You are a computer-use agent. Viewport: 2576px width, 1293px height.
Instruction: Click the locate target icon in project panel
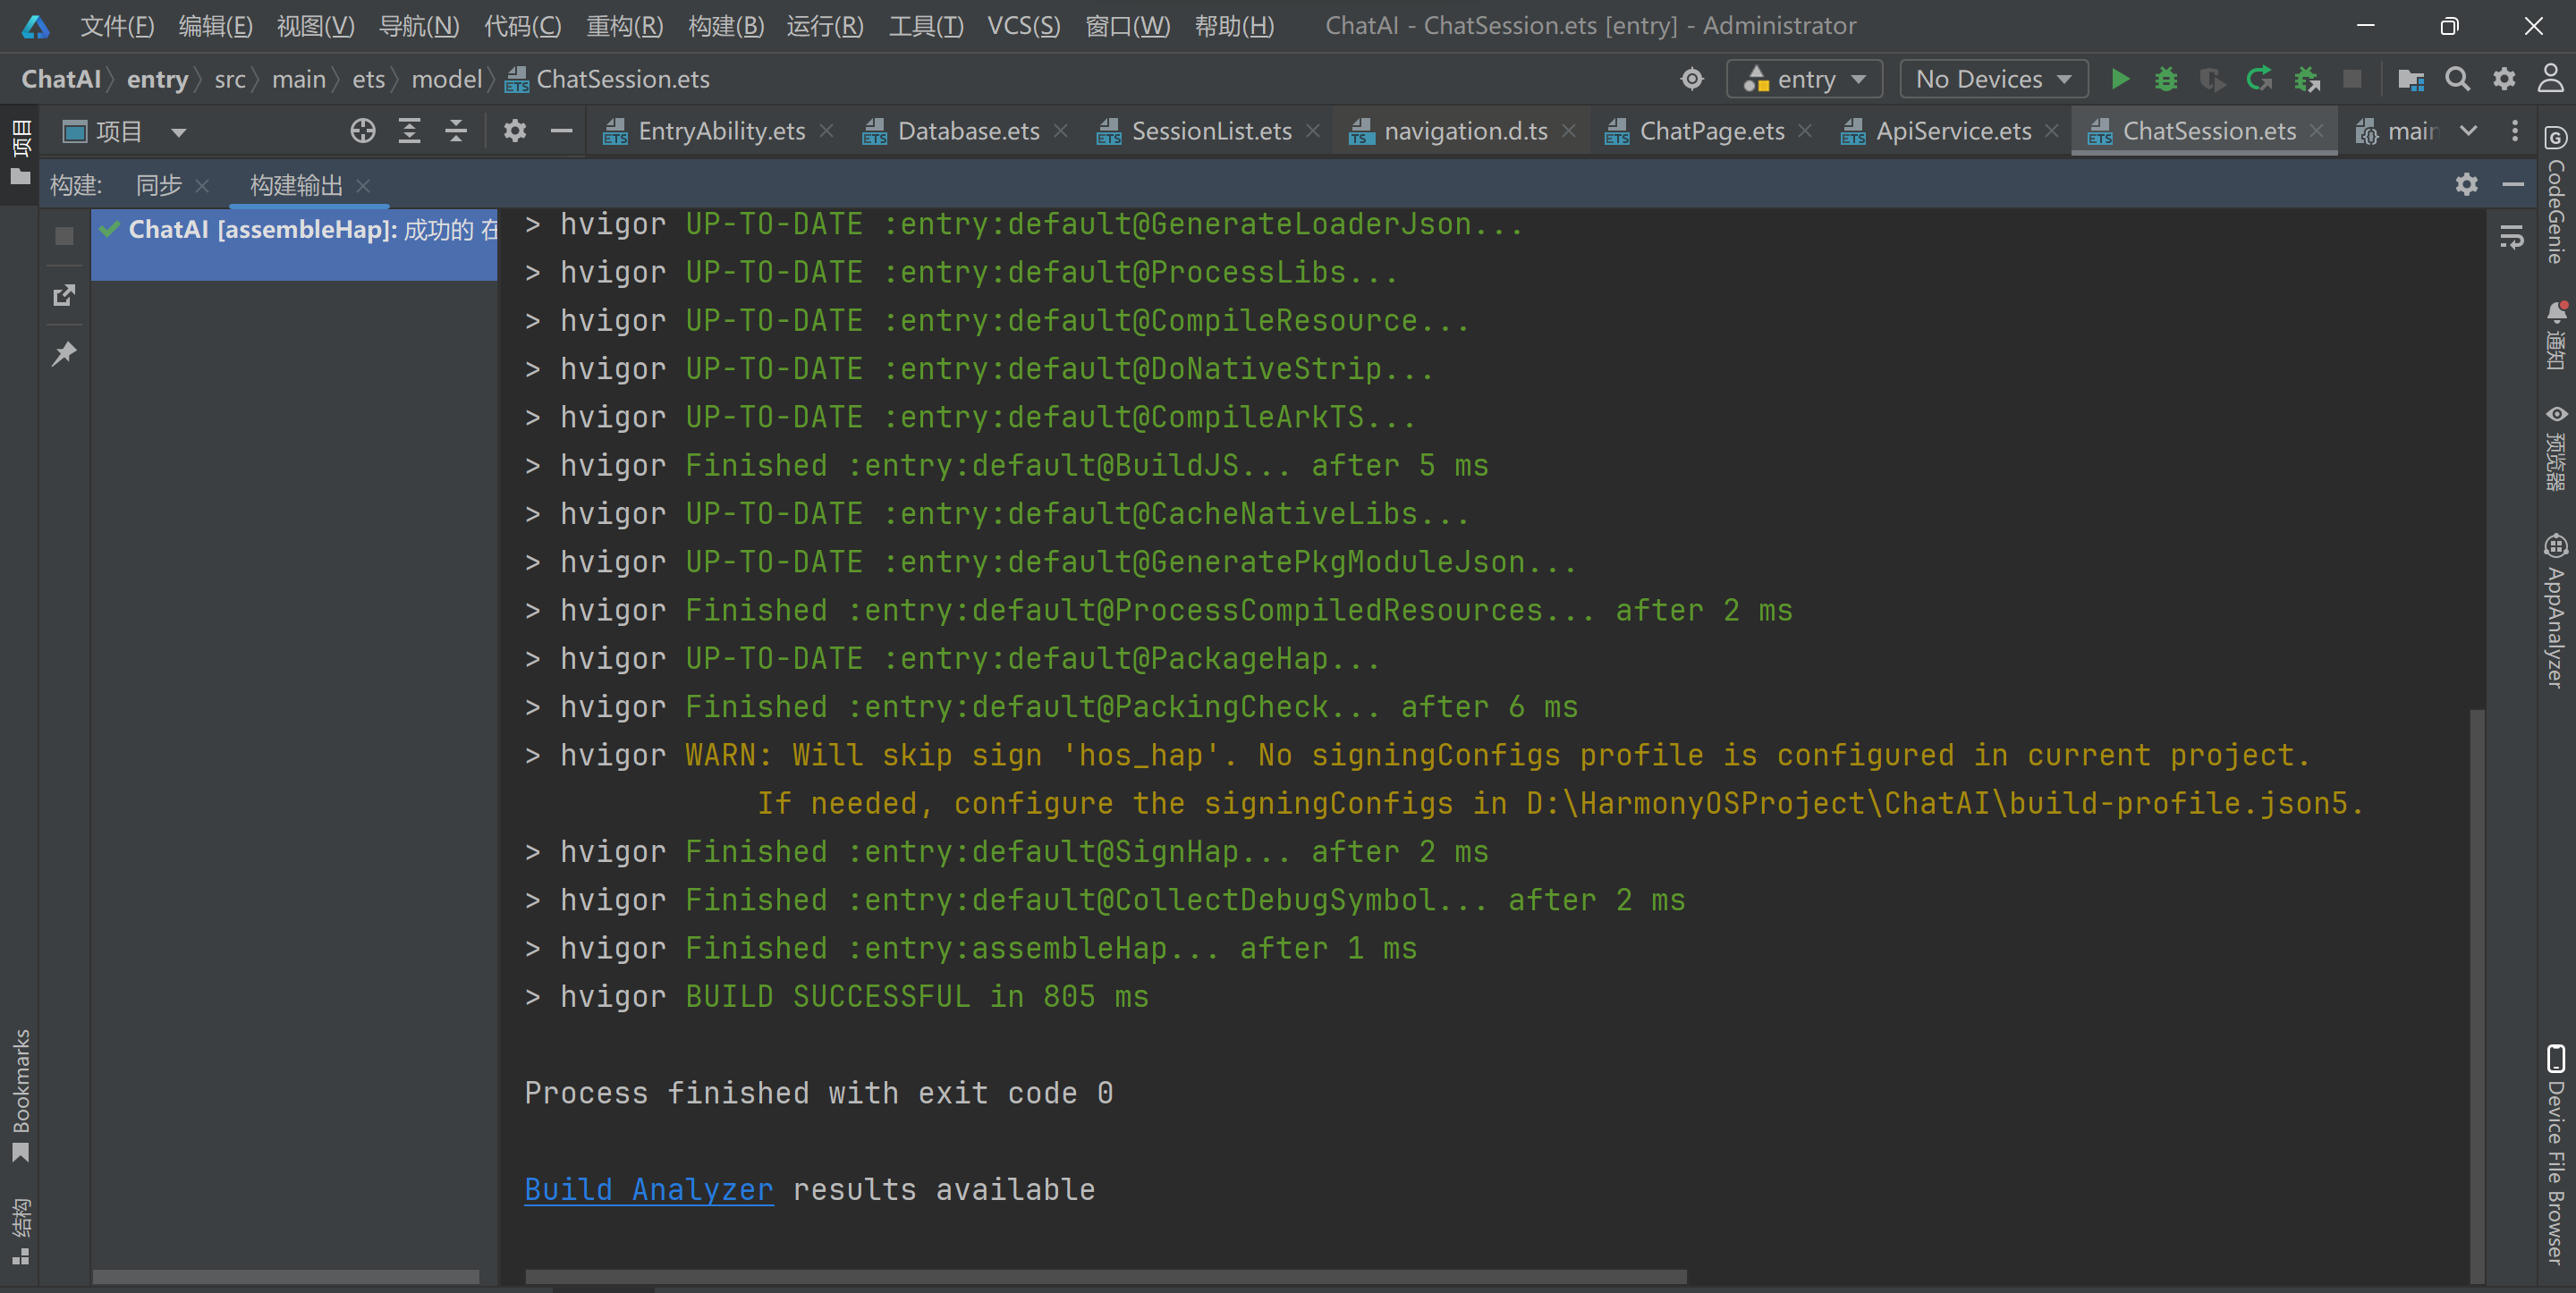(362, 131)
